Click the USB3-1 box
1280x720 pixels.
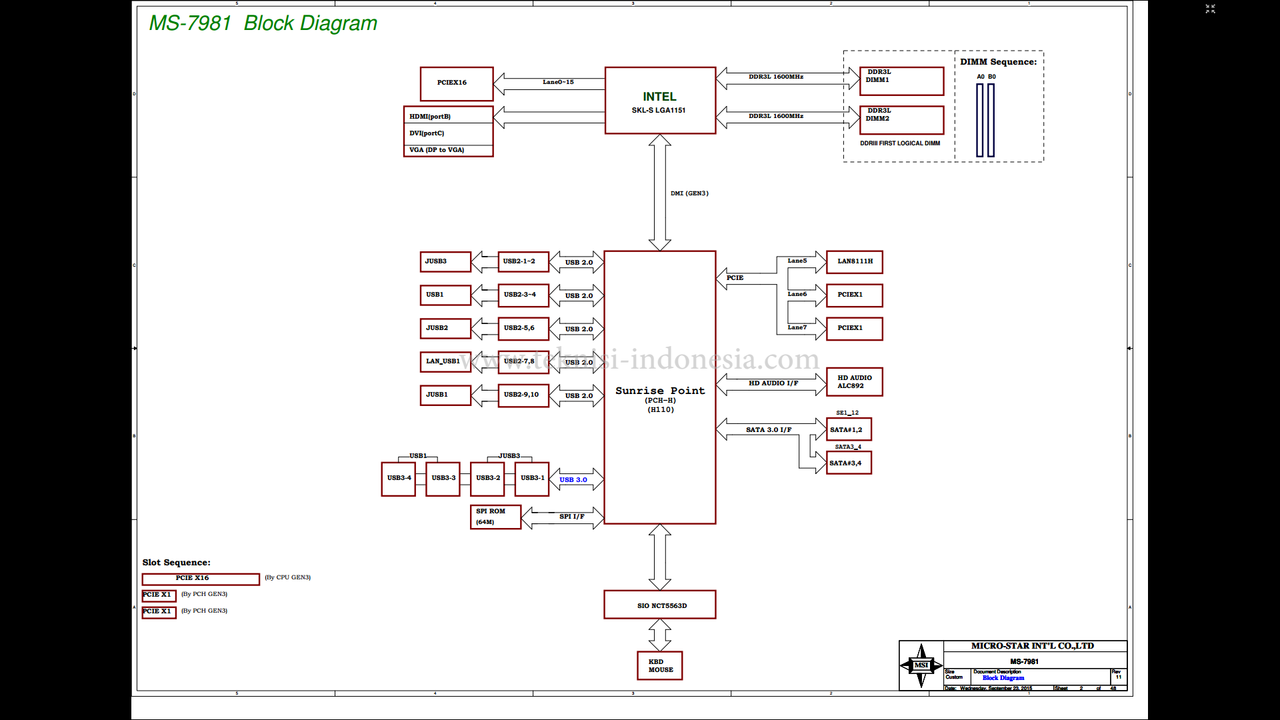pos(532,478)
